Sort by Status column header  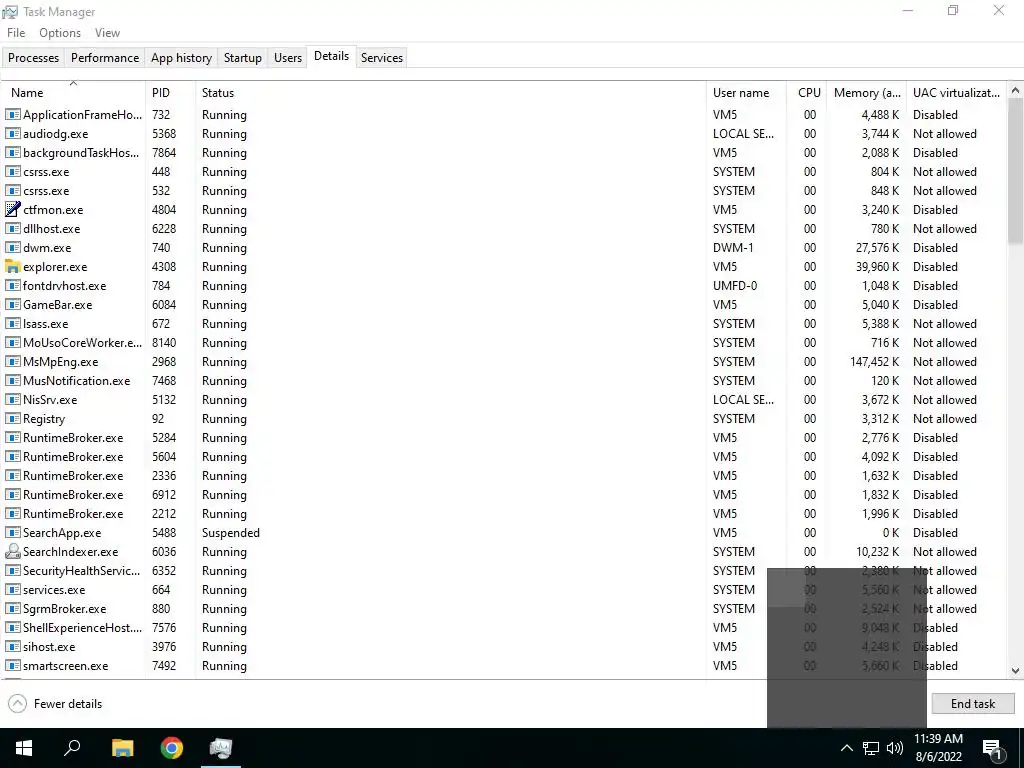click(451, 93)
